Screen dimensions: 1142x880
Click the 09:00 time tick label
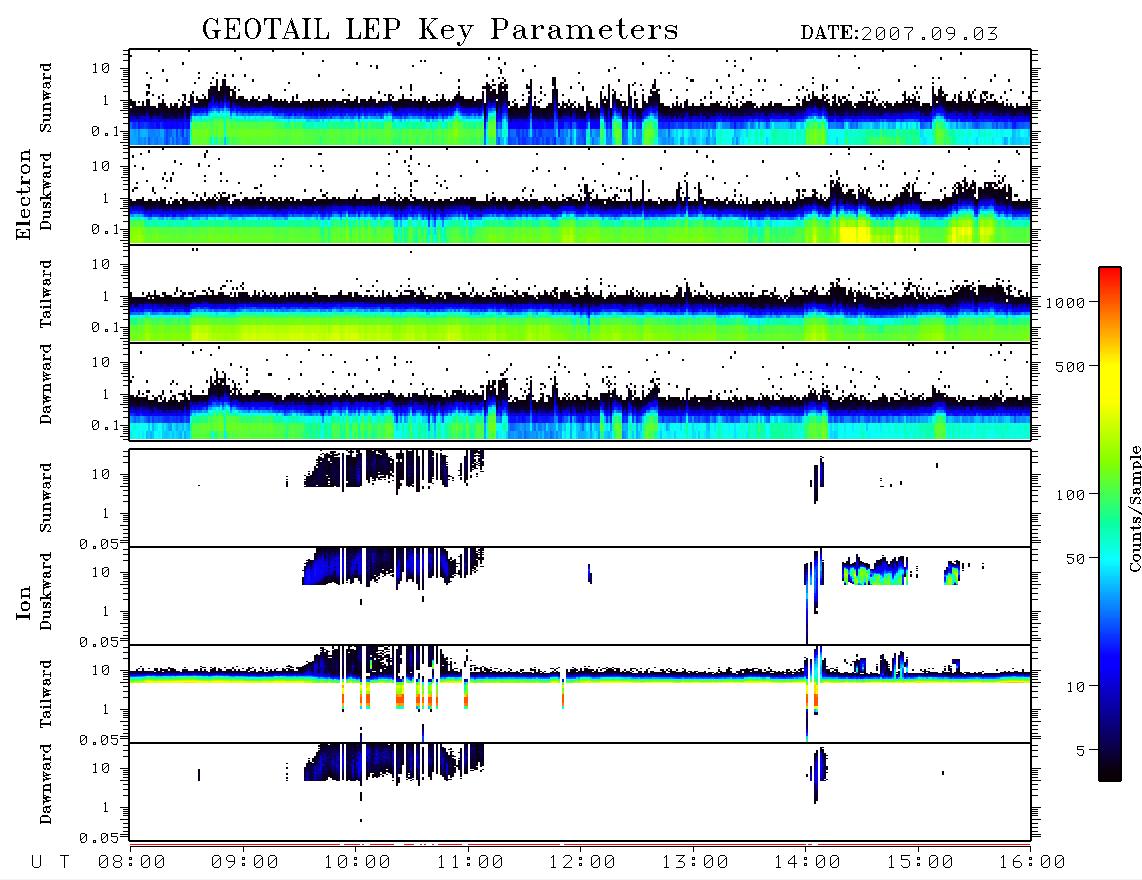coord(245,863)
